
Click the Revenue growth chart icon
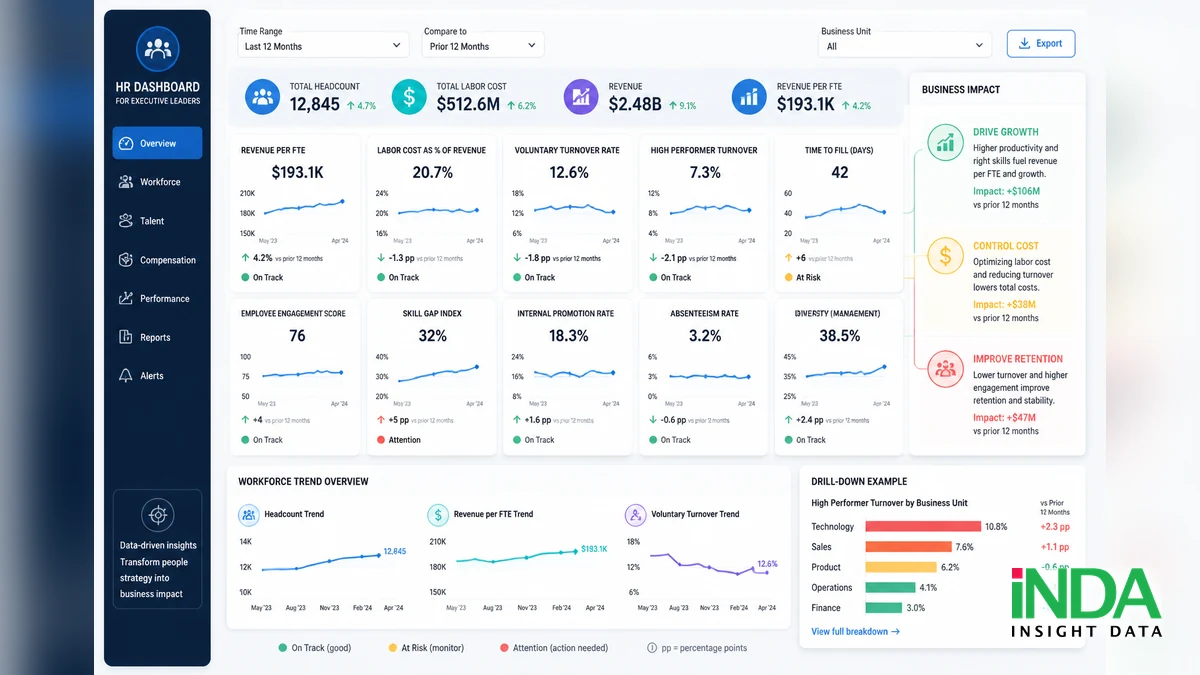(x=581, y=97)
